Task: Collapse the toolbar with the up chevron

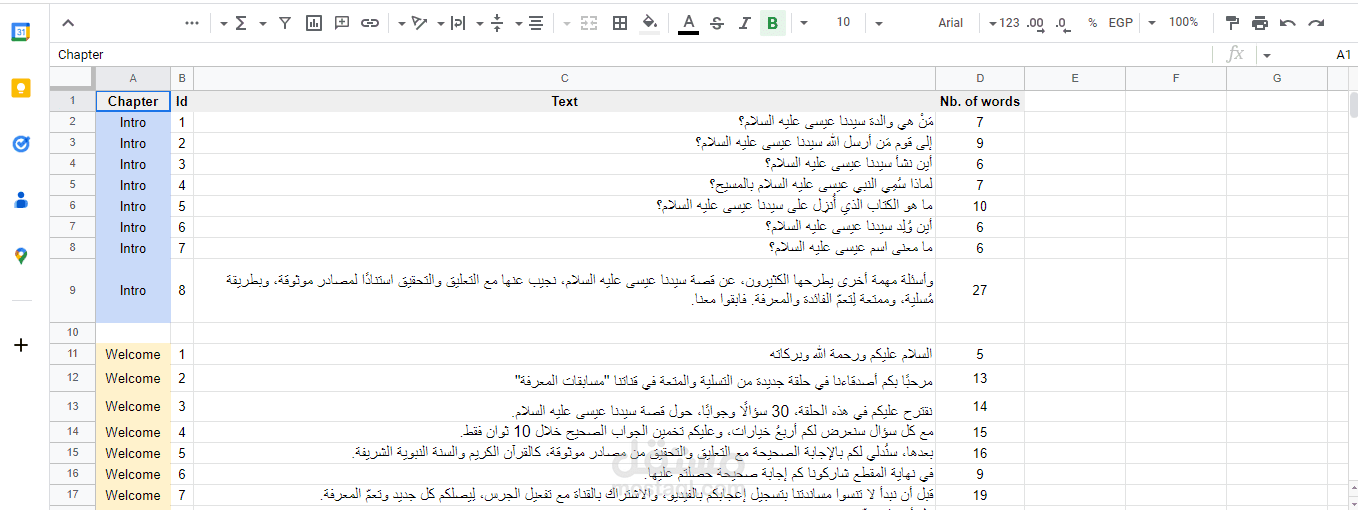Action: click(x=68, y=22)
